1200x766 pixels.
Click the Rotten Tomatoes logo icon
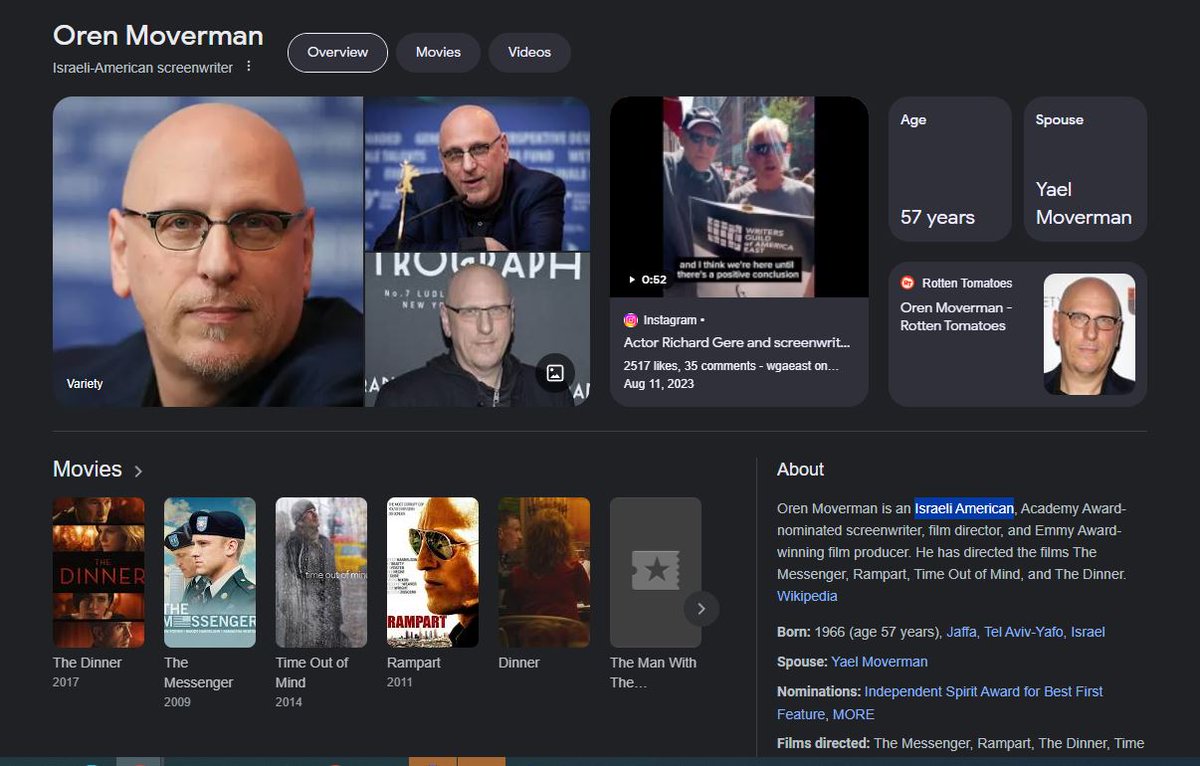click(x=908, y=283)
